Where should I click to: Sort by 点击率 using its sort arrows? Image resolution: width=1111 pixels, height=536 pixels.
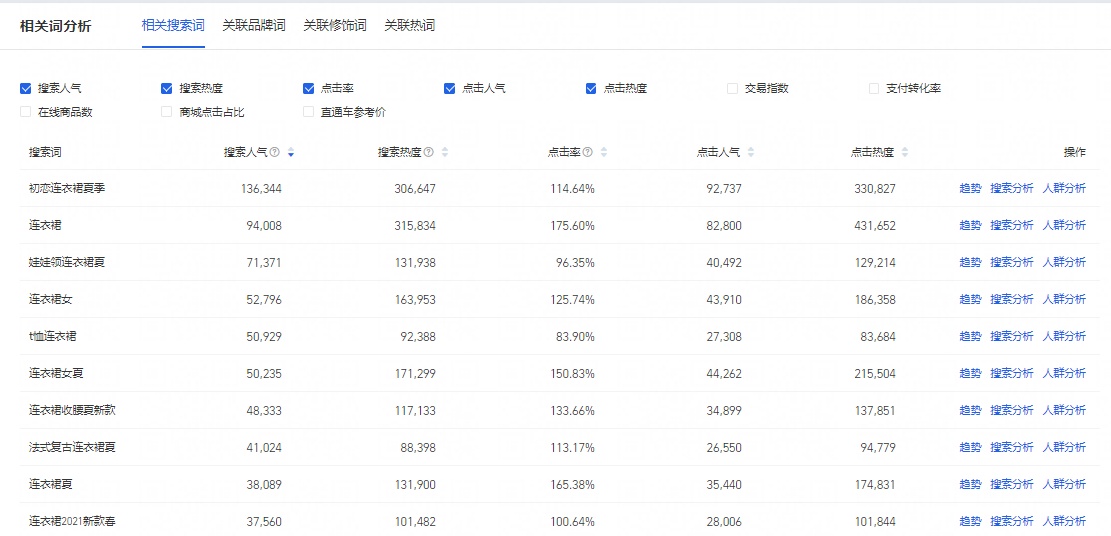coord(604,153)
